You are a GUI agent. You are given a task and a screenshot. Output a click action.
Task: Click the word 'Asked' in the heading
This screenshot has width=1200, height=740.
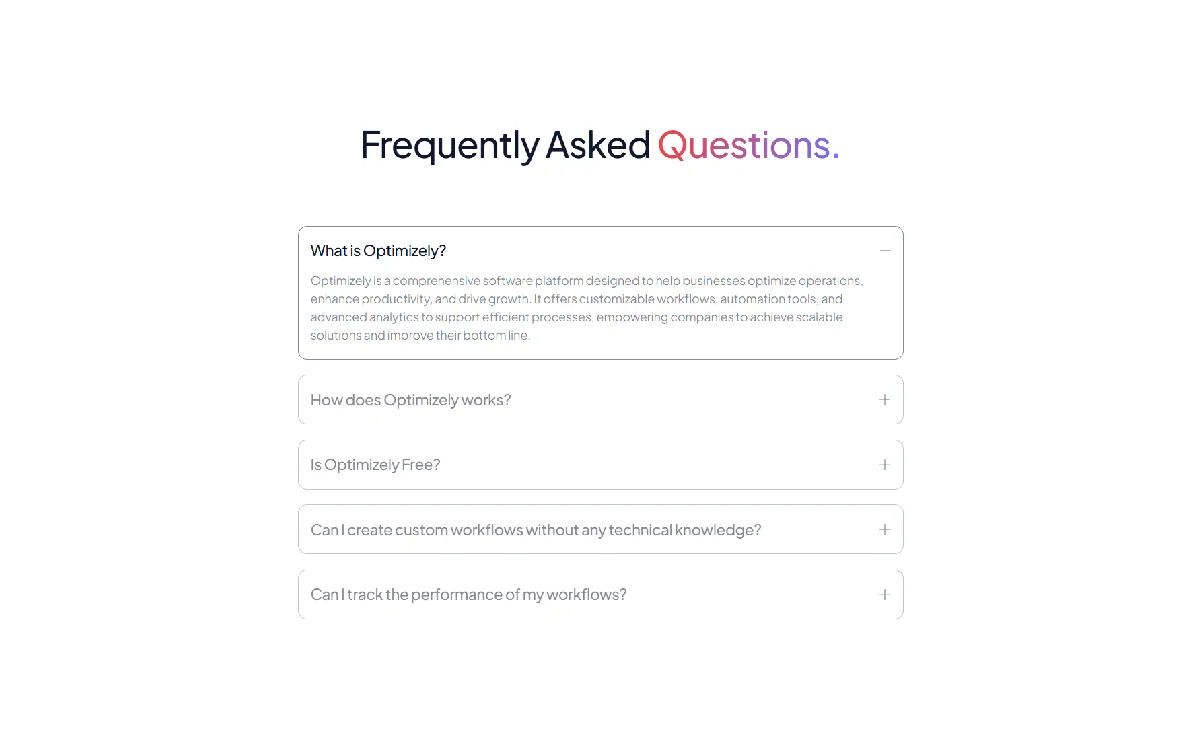click(x=597, y=146)
